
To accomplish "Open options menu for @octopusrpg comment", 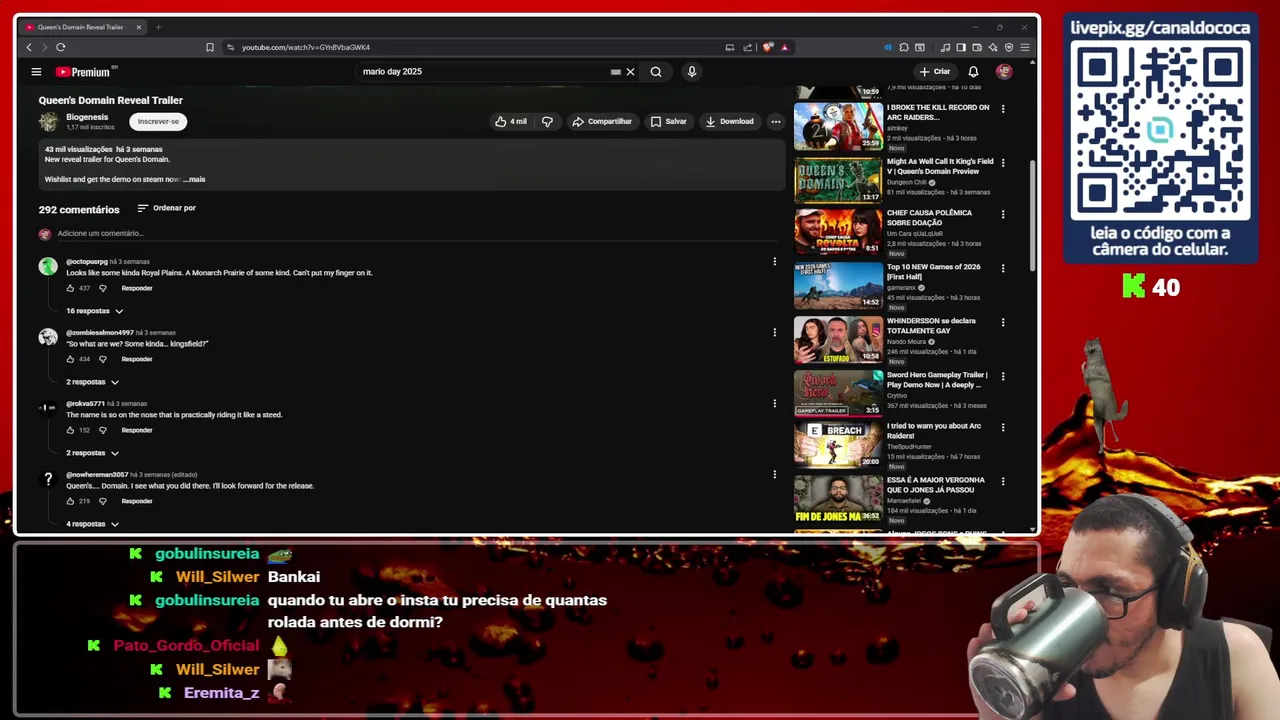I will (x=774, y=262).
